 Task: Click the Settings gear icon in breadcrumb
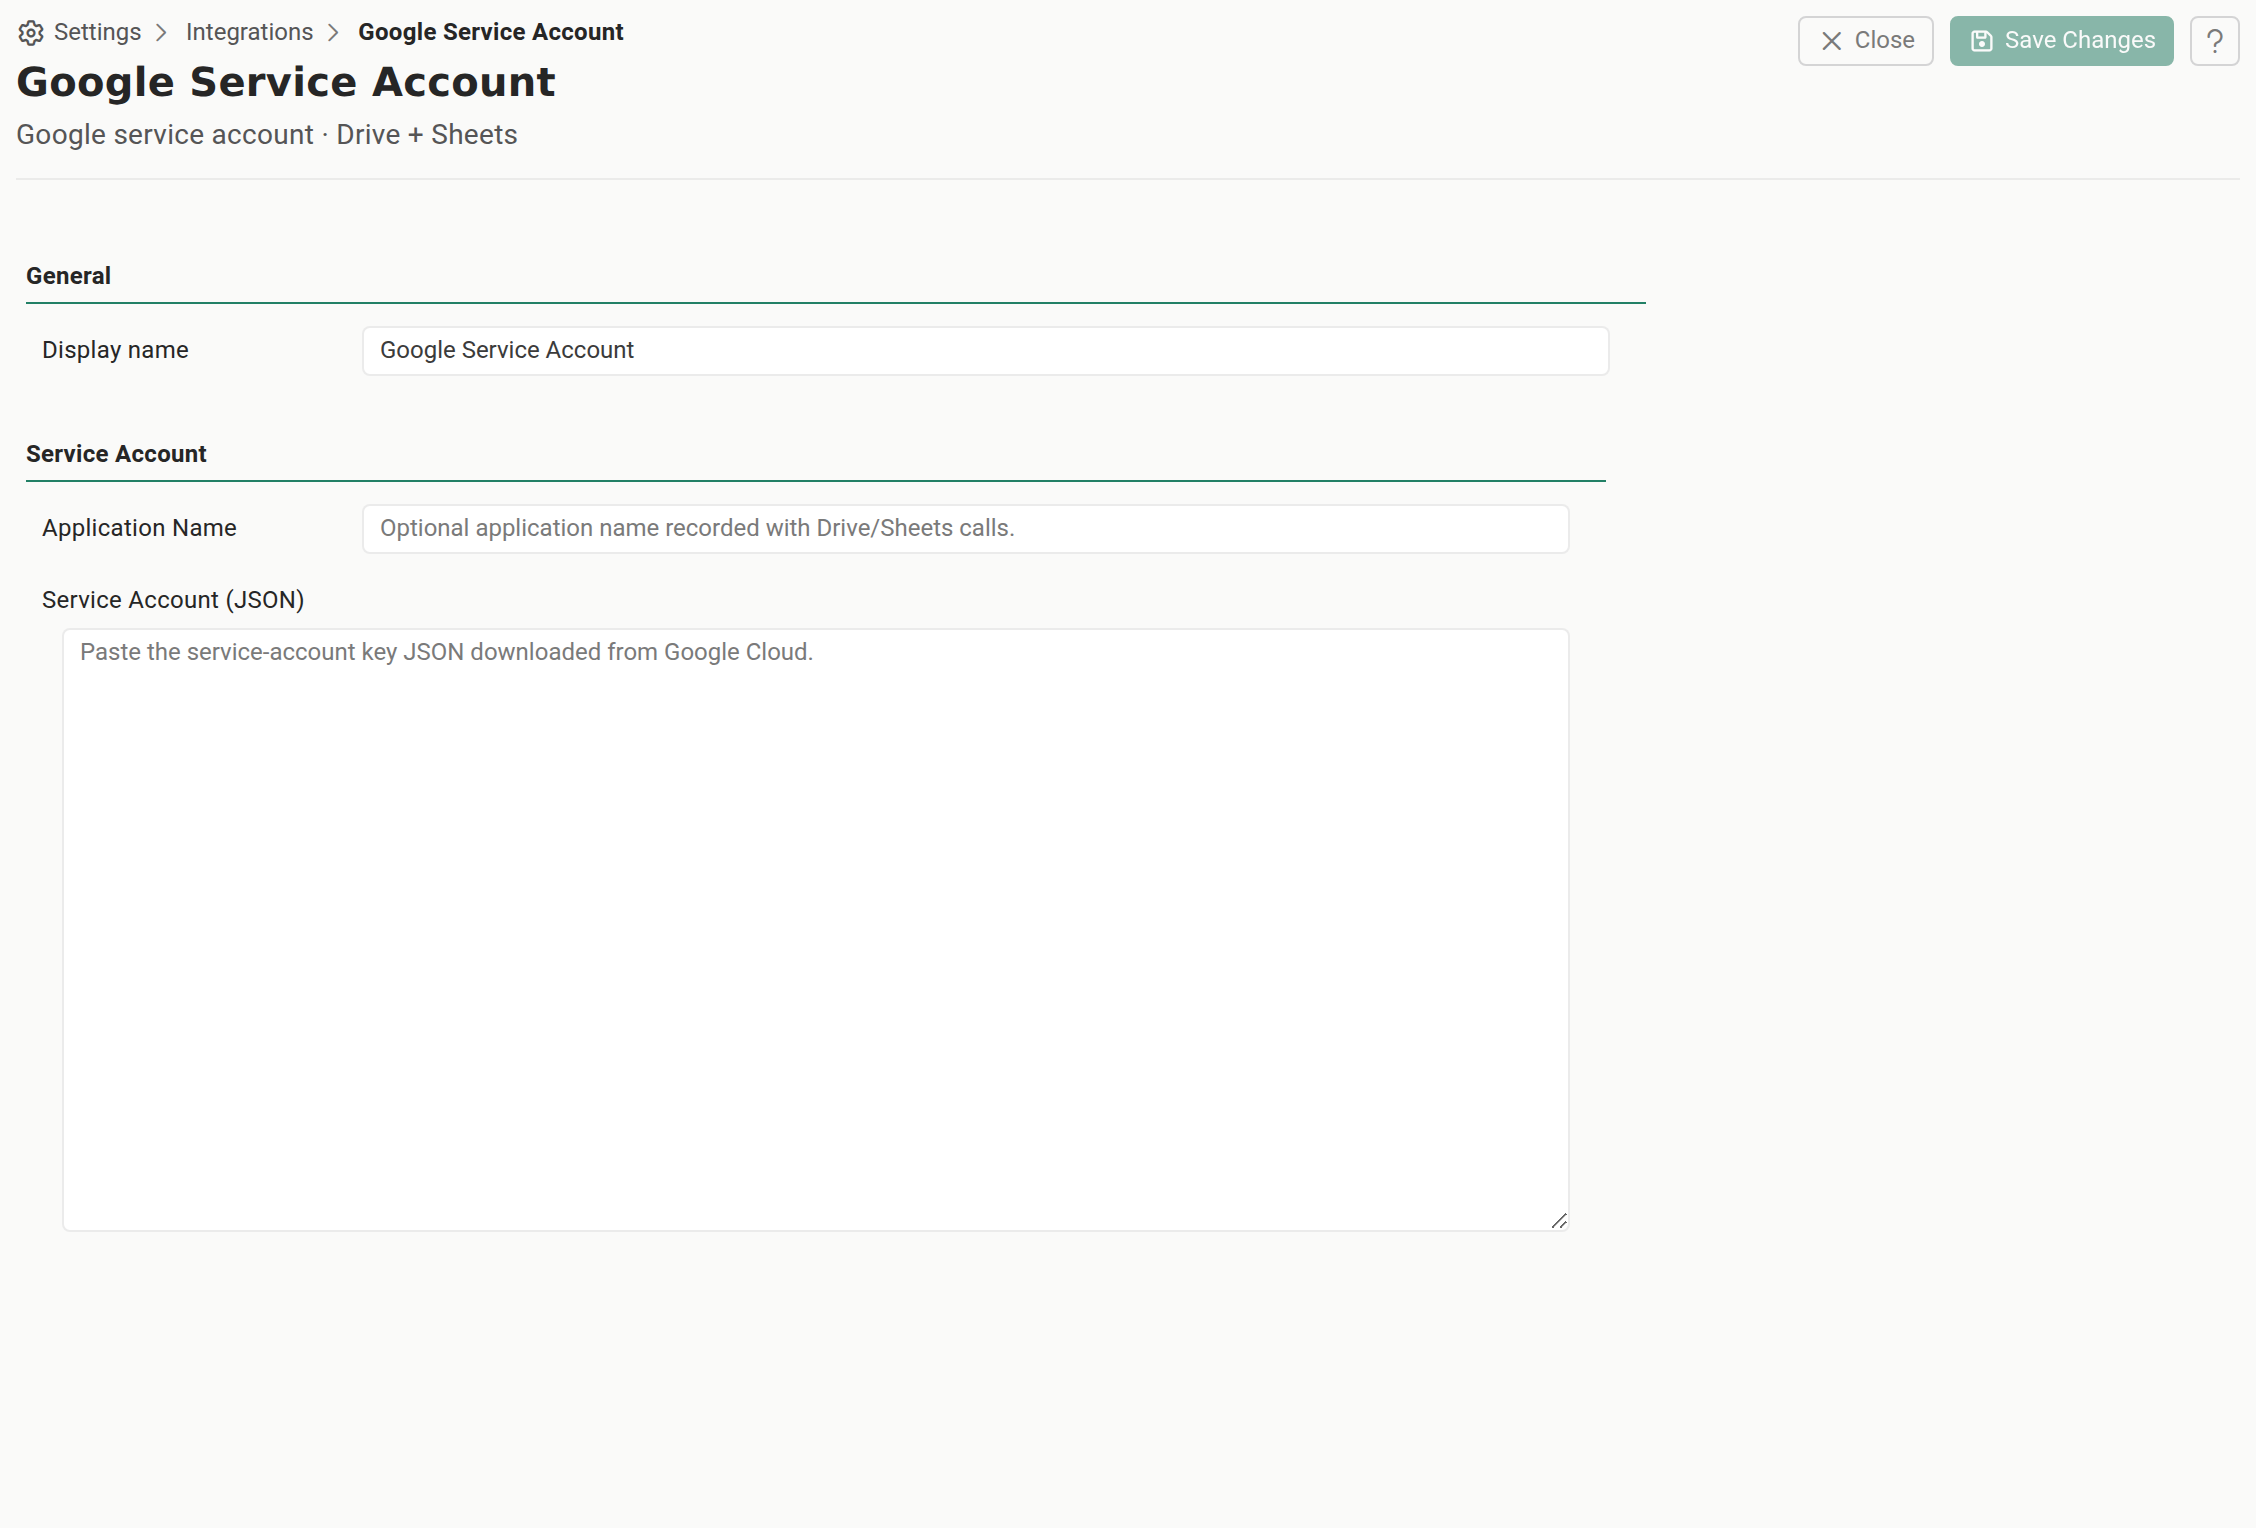pyautogui.click(x=31, y=33)
